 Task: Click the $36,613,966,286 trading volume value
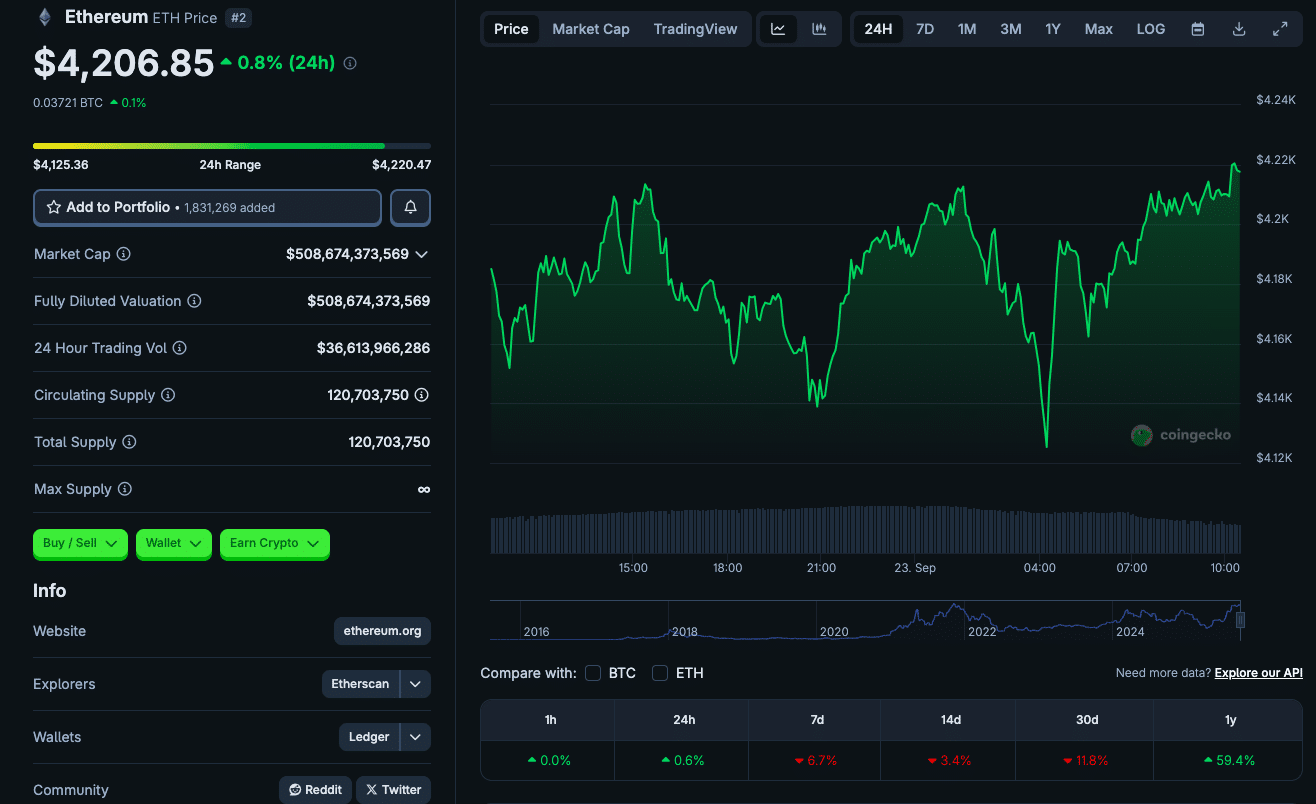click(x=373, y=348)
